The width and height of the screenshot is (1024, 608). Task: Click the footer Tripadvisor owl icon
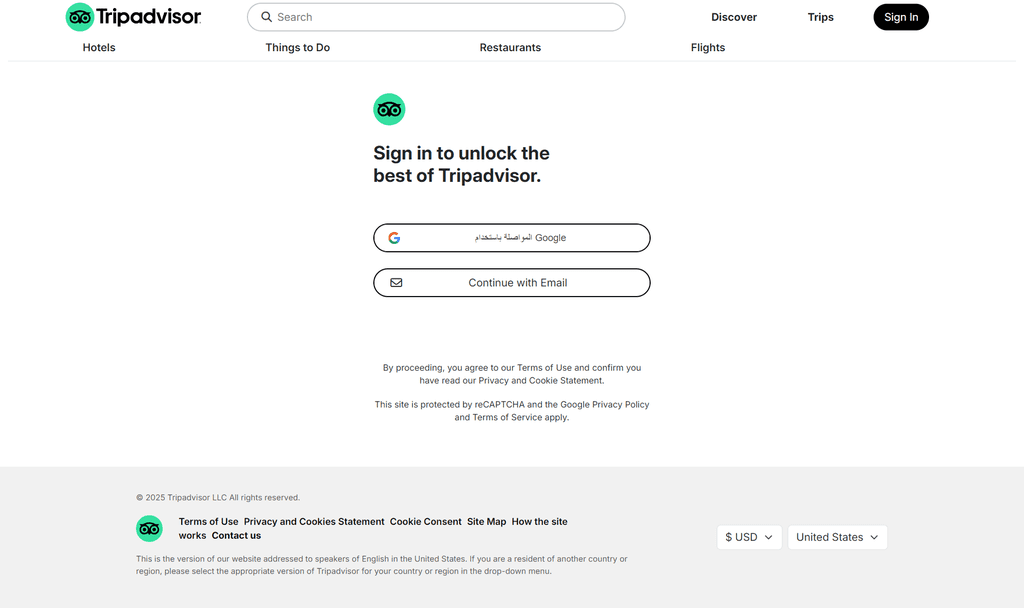(150, 528)
